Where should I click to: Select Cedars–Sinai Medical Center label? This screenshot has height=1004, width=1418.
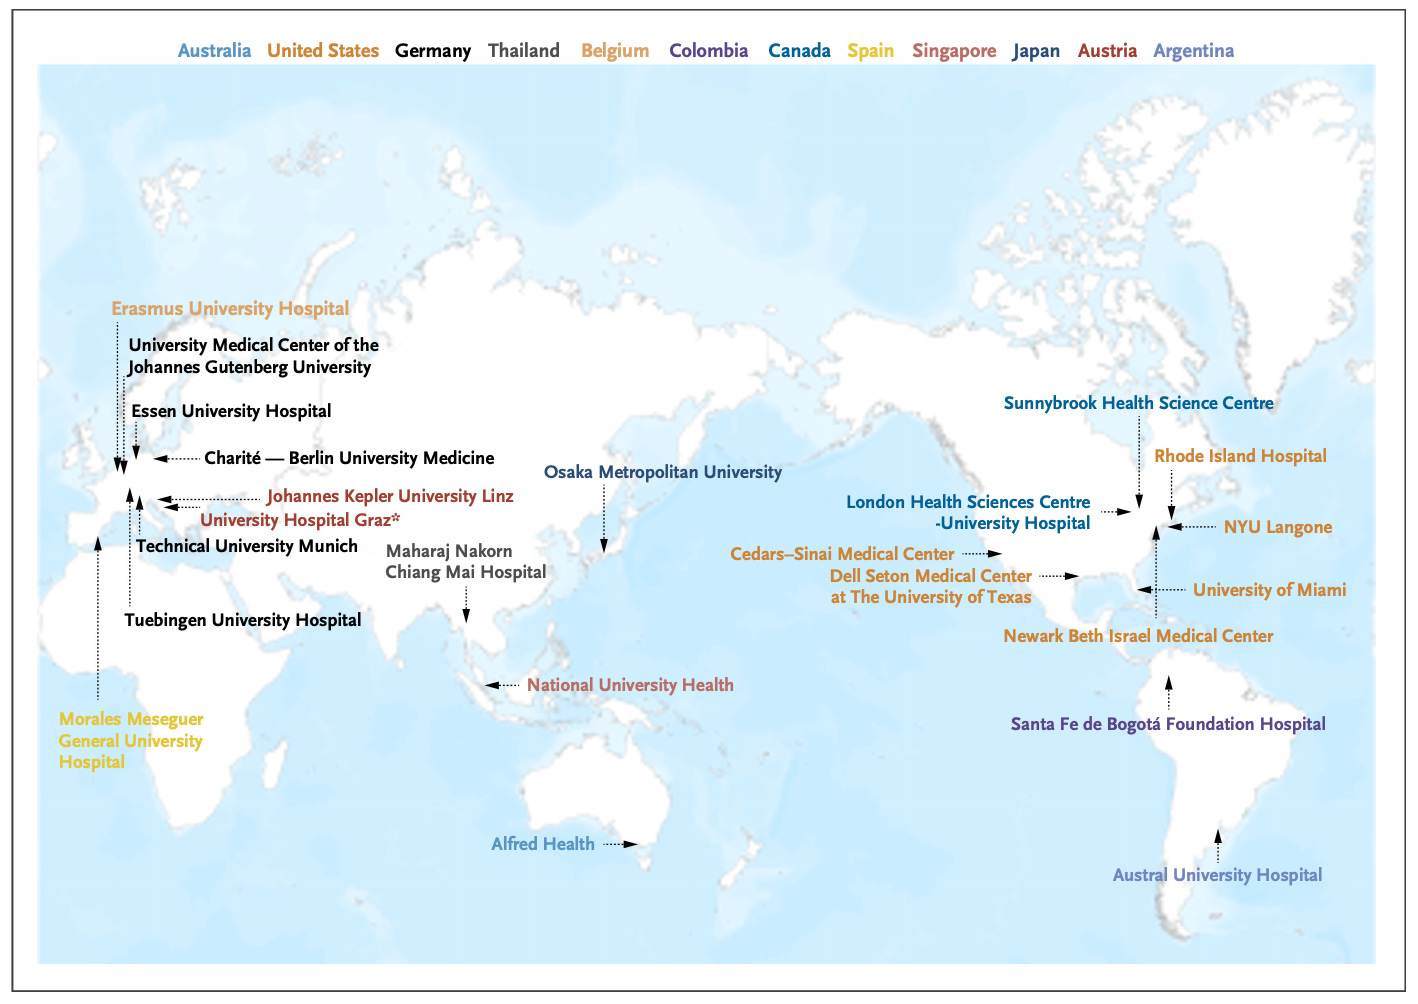click(x=842, y=554)
